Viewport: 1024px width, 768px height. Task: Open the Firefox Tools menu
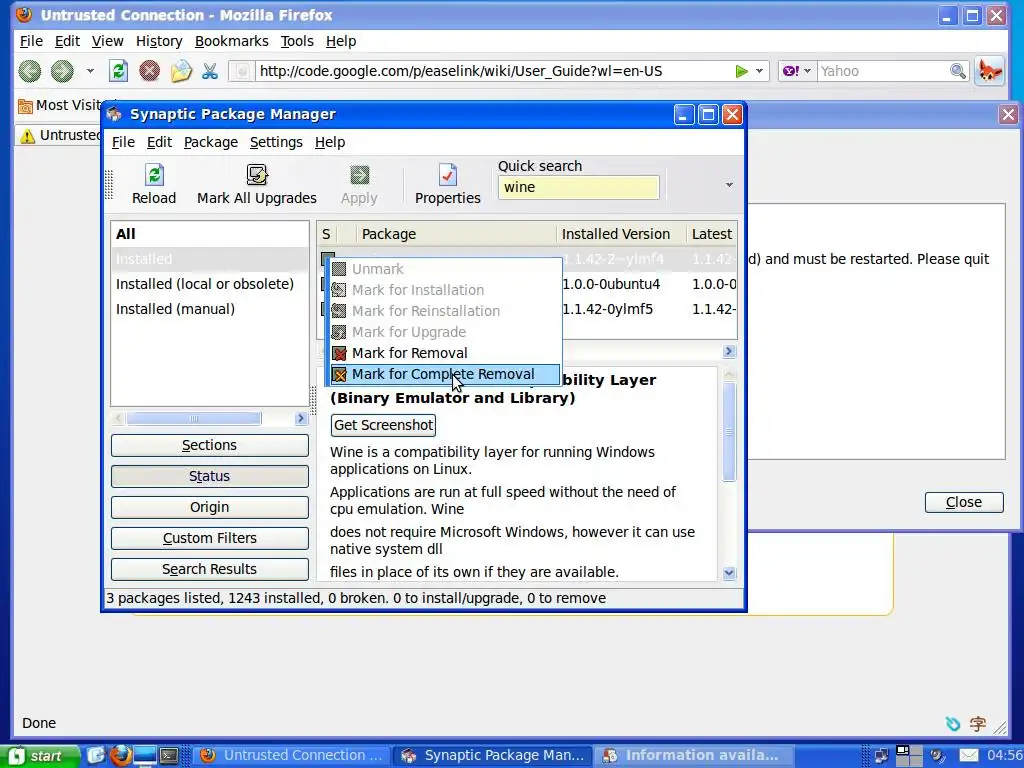pos(297,41)
